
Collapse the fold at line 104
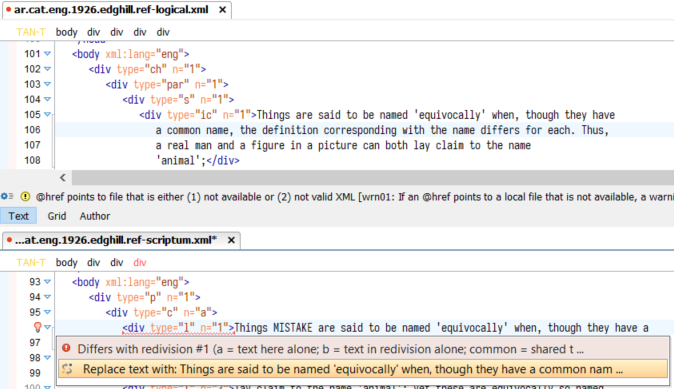coord(47,99)
